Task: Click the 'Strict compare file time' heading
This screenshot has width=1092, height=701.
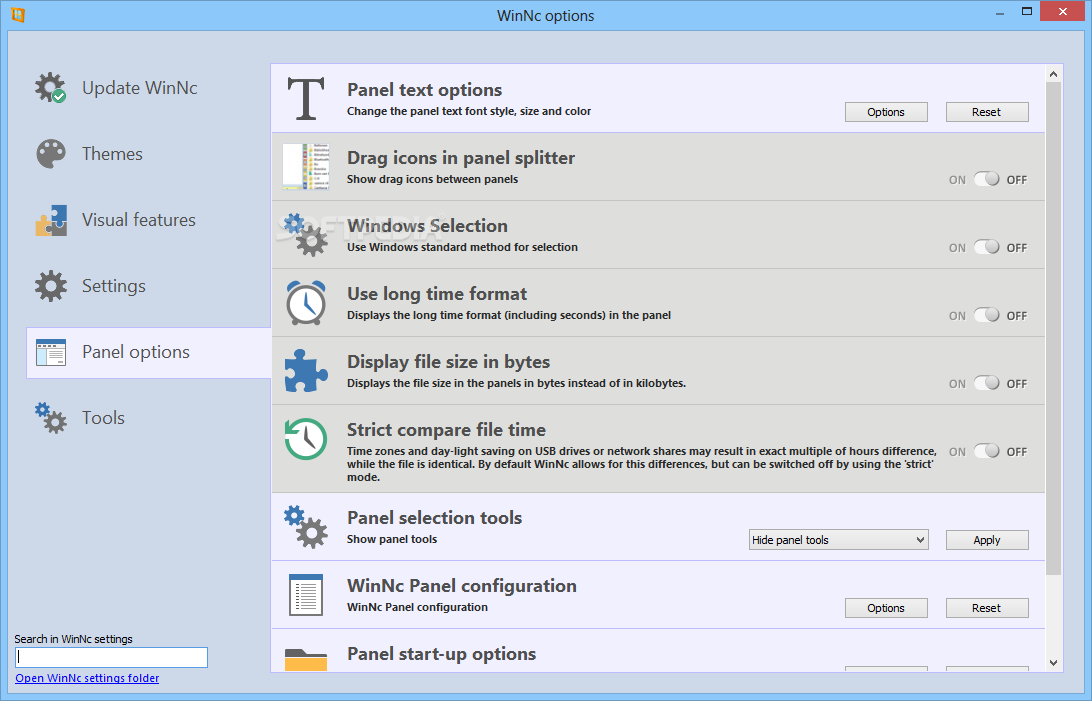Action: tap(446, 430)
